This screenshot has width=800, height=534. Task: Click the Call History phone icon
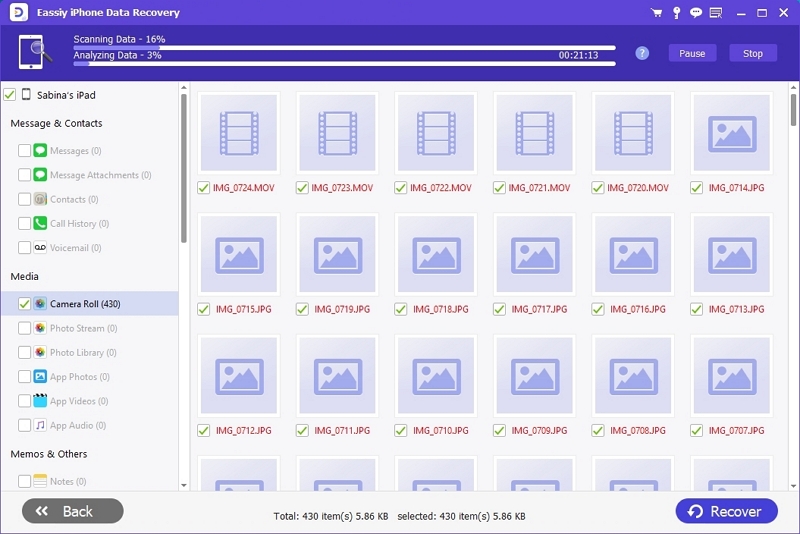tap(40, 224)
